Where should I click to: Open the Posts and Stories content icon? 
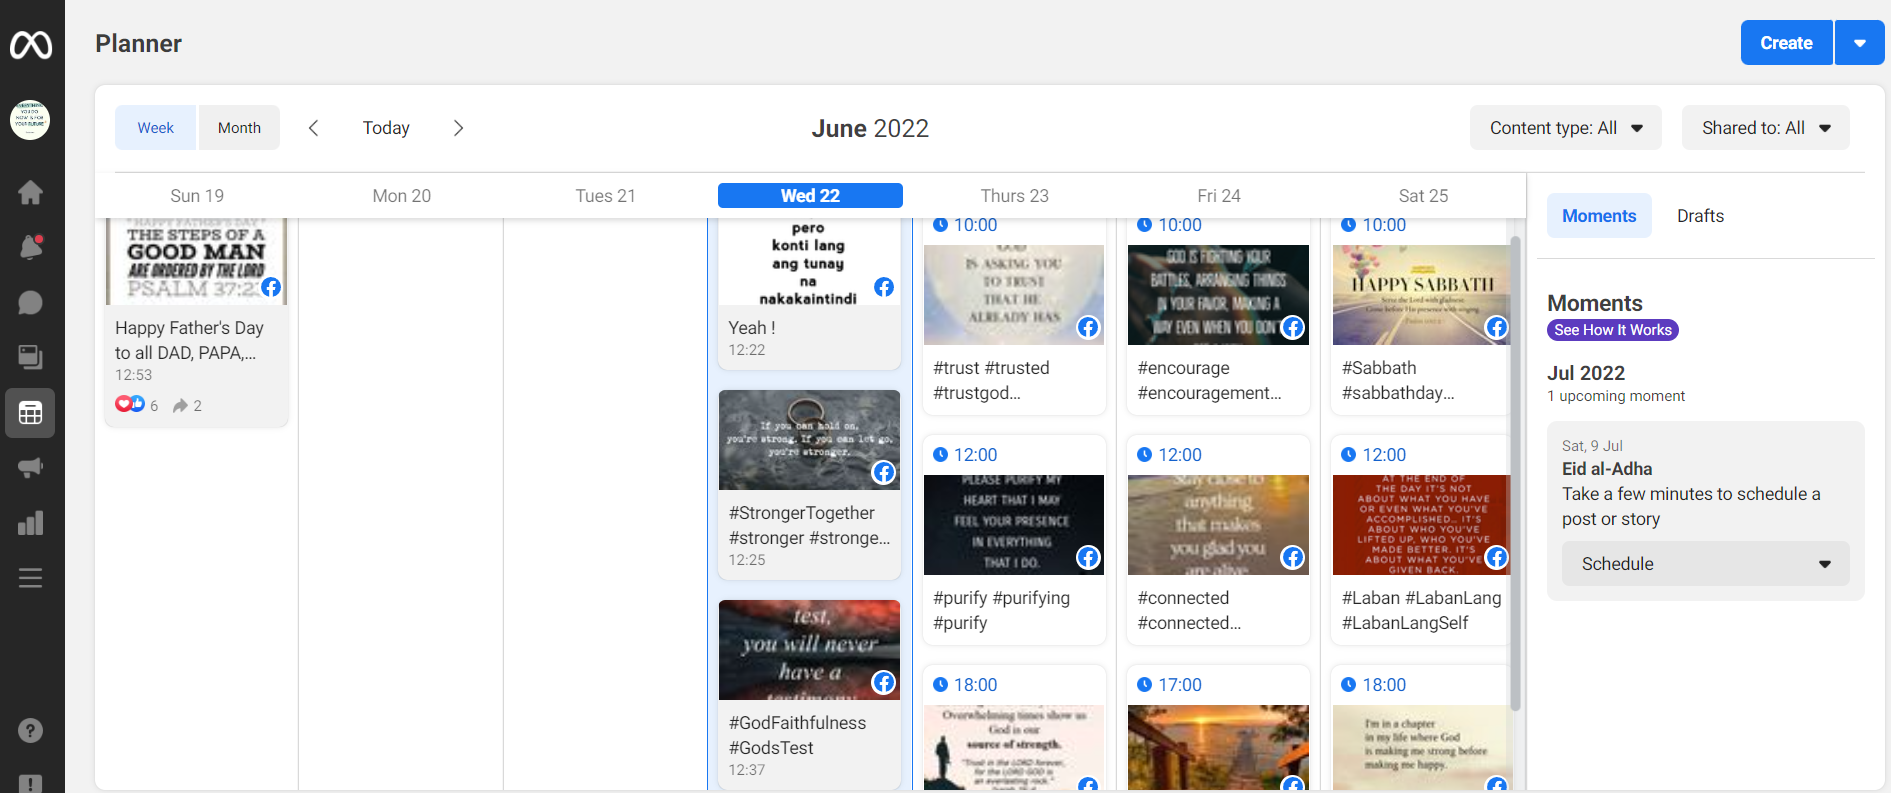(x=30, y=357)
